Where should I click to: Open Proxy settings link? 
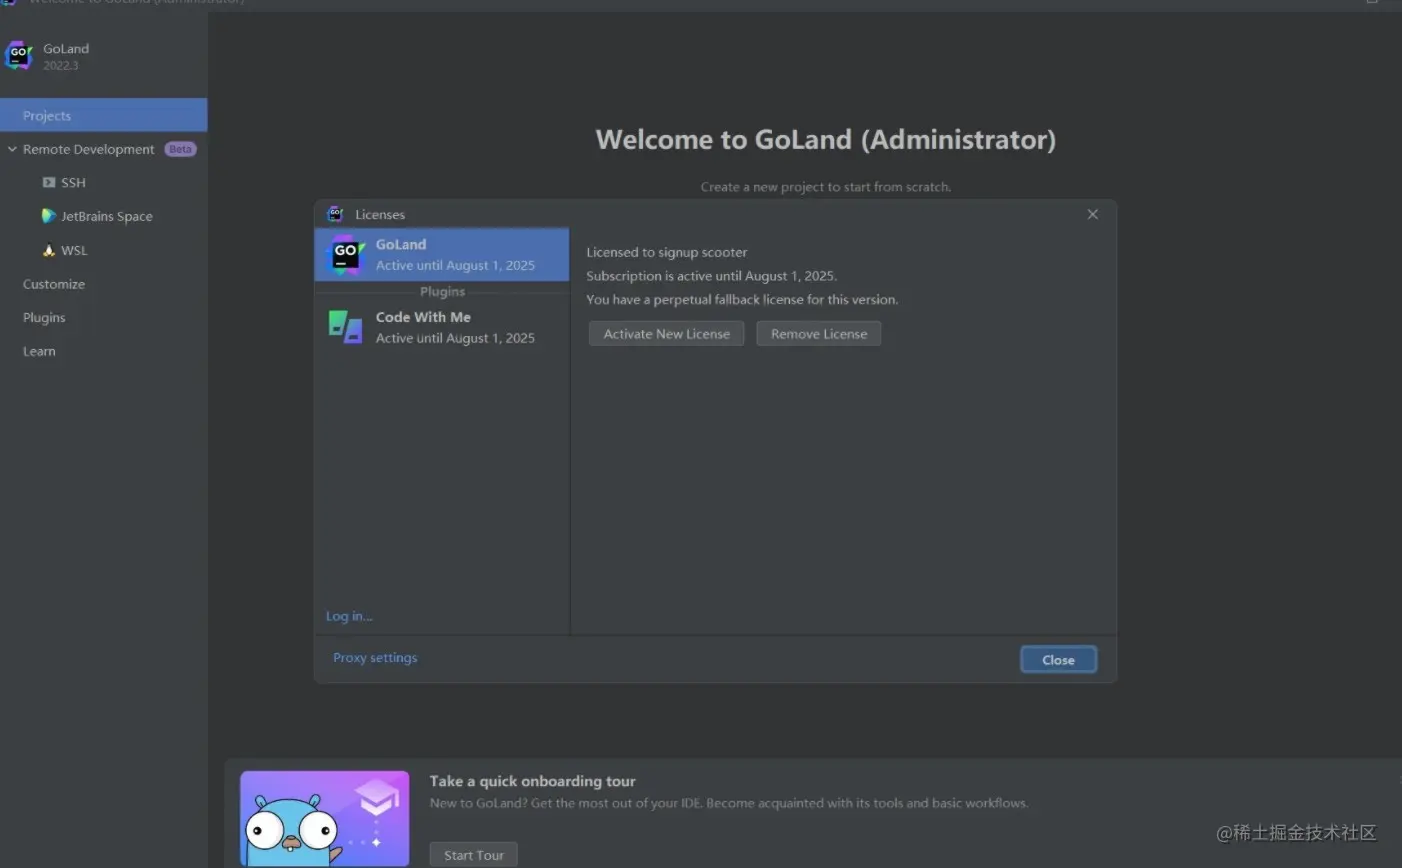[375, 658]
